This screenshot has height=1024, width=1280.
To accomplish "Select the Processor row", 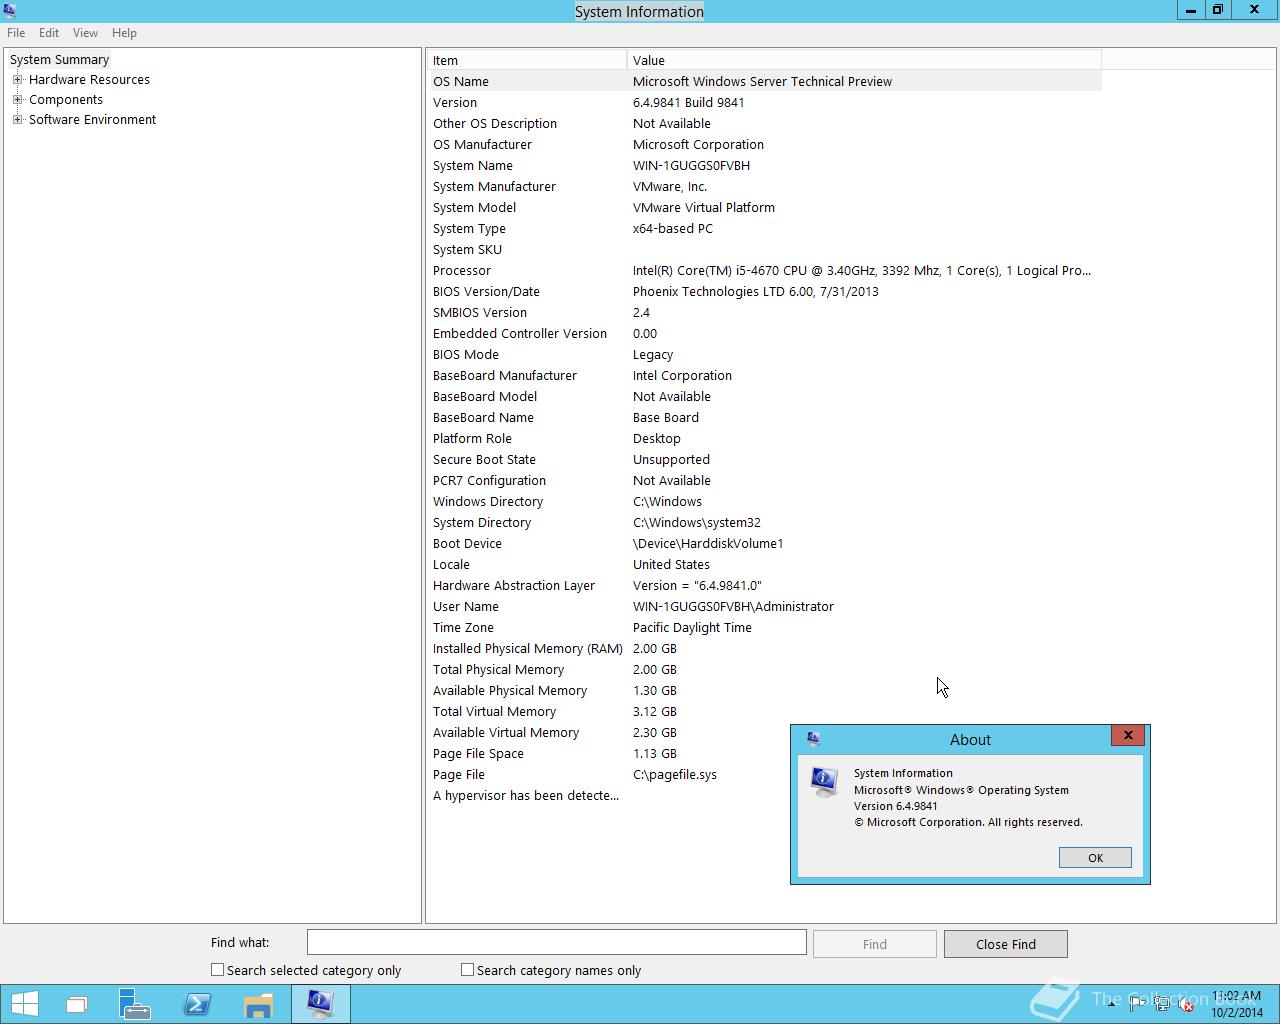I will (765, 271).
